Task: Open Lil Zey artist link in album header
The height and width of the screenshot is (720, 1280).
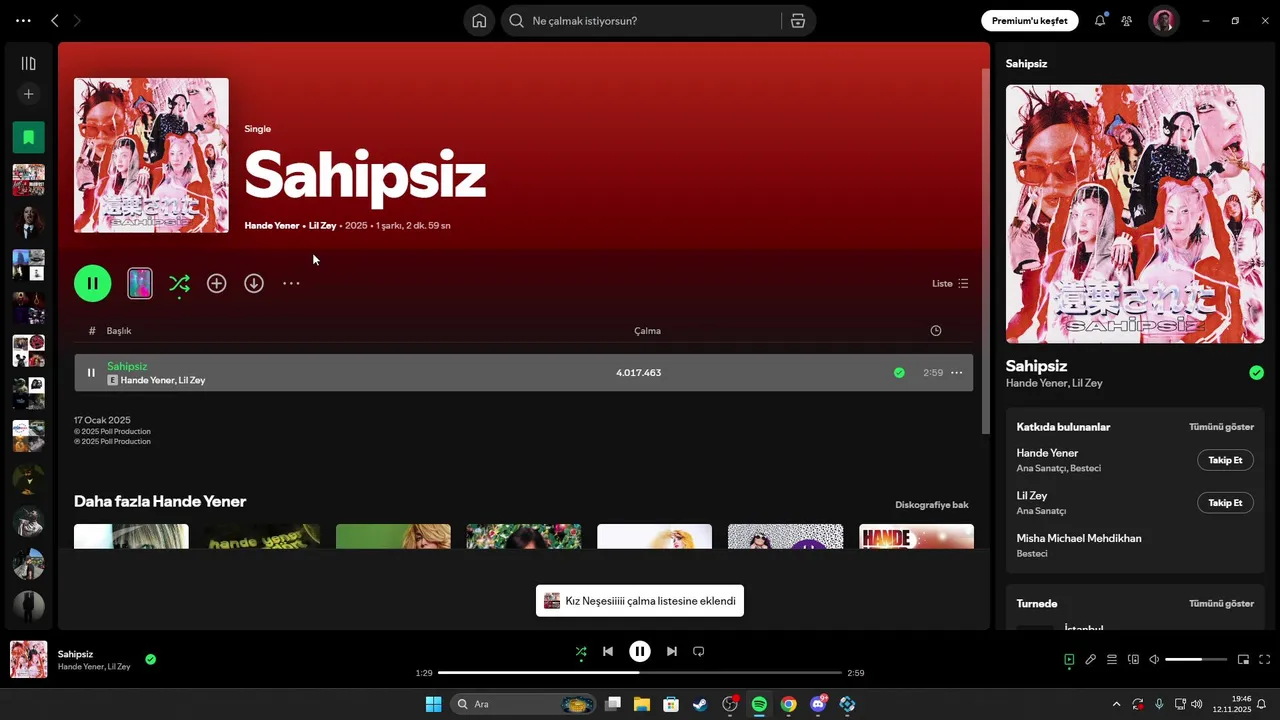Action: [x=322, y=226]
